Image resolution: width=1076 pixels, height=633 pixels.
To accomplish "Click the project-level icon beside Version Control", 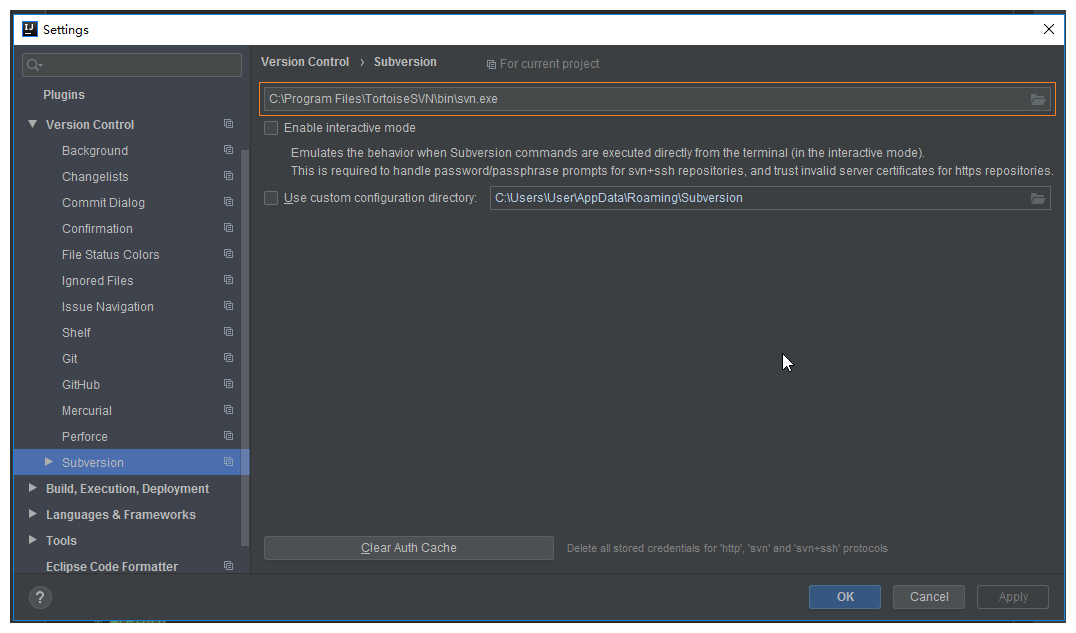I will 229,124.
